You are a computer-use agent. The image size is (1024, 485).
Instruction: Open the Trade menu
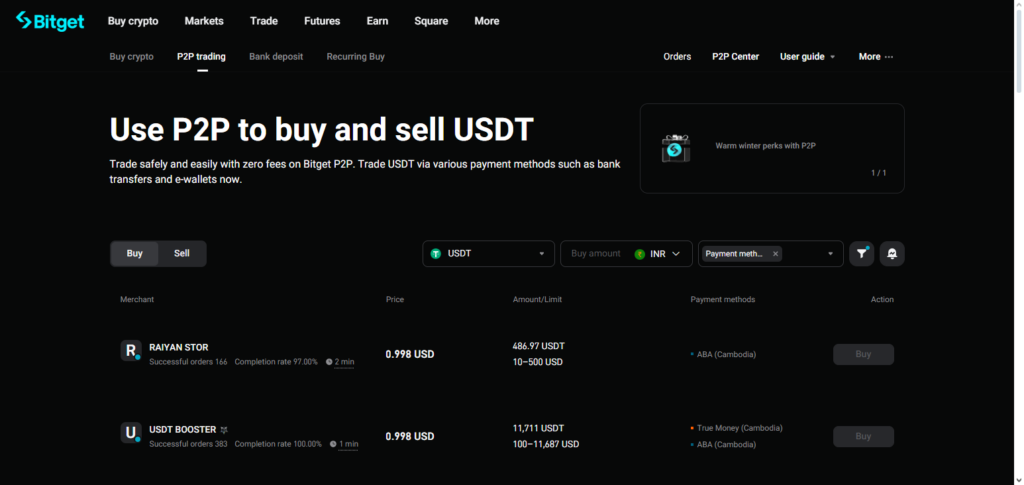[264, 21]
